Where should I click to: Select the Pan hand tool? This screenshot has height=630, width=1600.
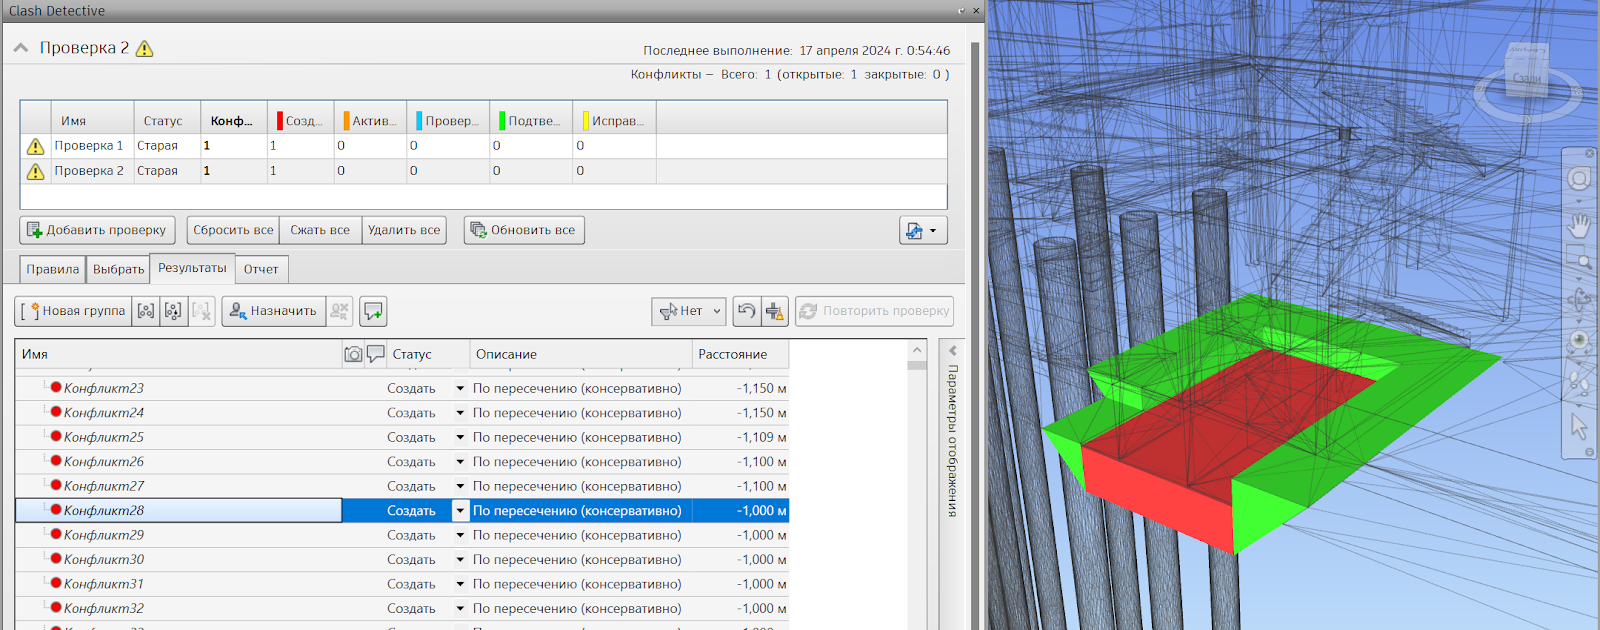[1579, 225]
